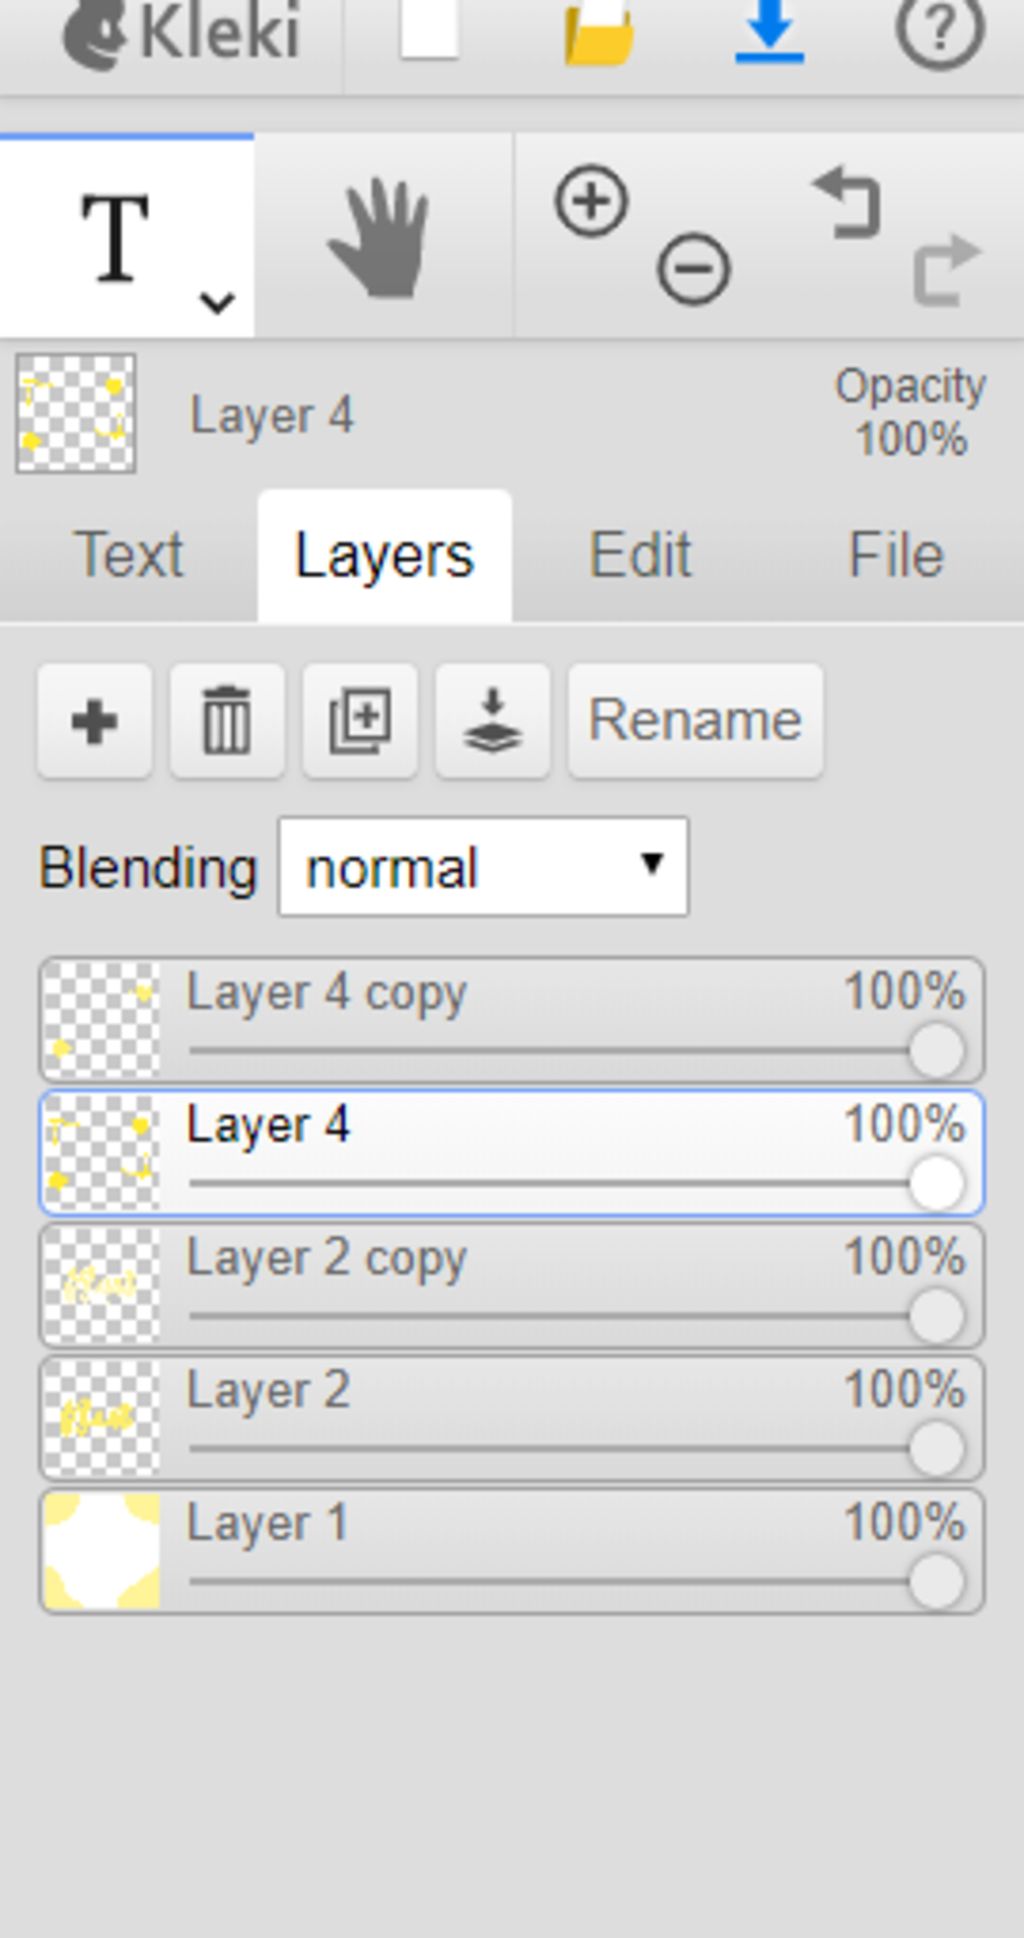Screen dimensions: 1024x1938
Task: Click the zoom out minus icon
Action: click(693, 268)
